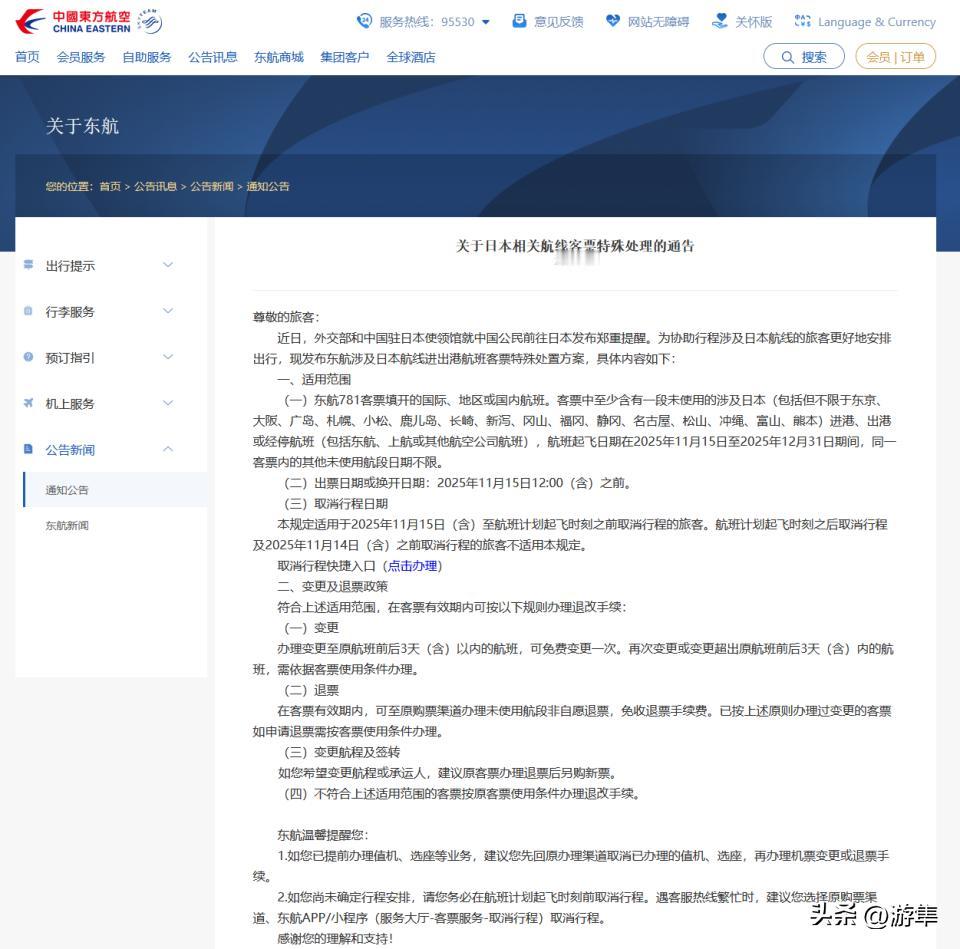Viewport: 960px width, 949px height.
Task: Click the 搜索 search button
Action: (804, 56)
